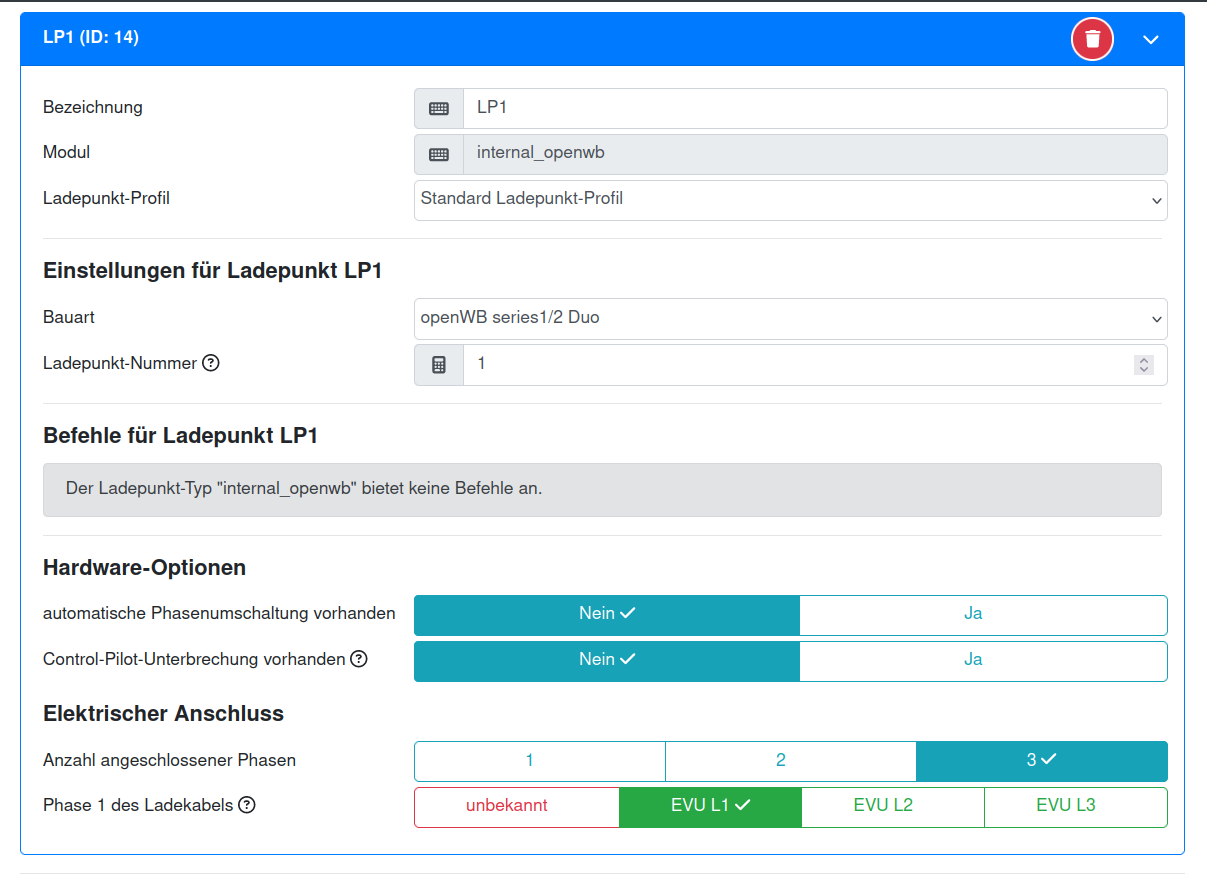Screen dimensions: 1207x881
Task: Click the notice about internal_openwb offering no commands
Action: click(602, 490)
